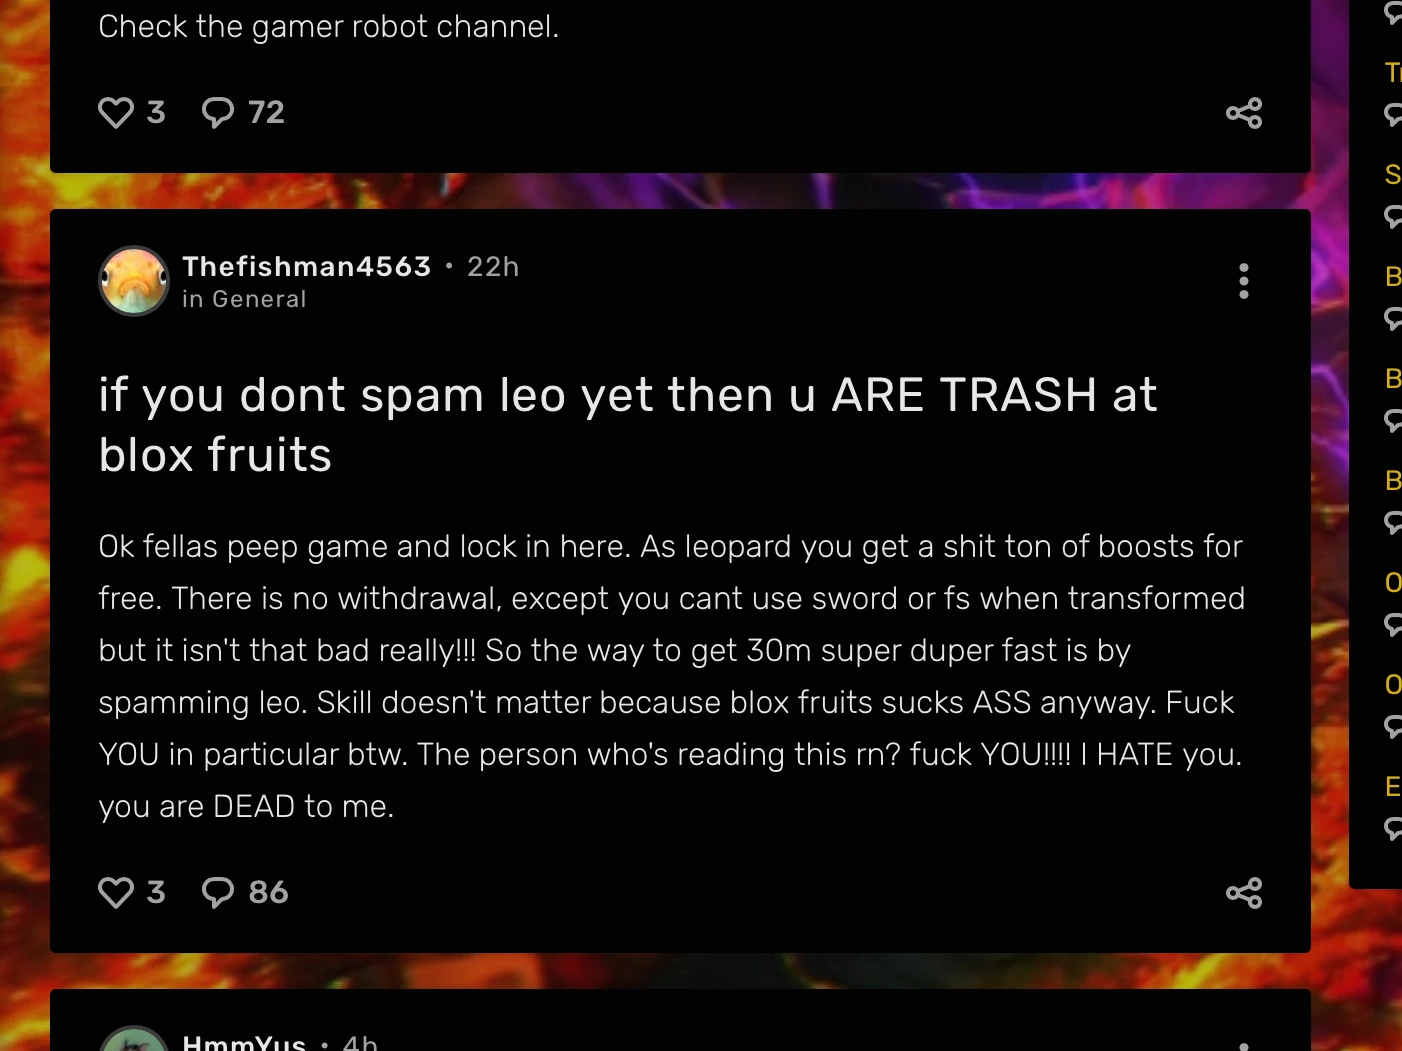Click the 22h post timestamp
This screenshot has width=1402, height=1051.
coord(493,266)
